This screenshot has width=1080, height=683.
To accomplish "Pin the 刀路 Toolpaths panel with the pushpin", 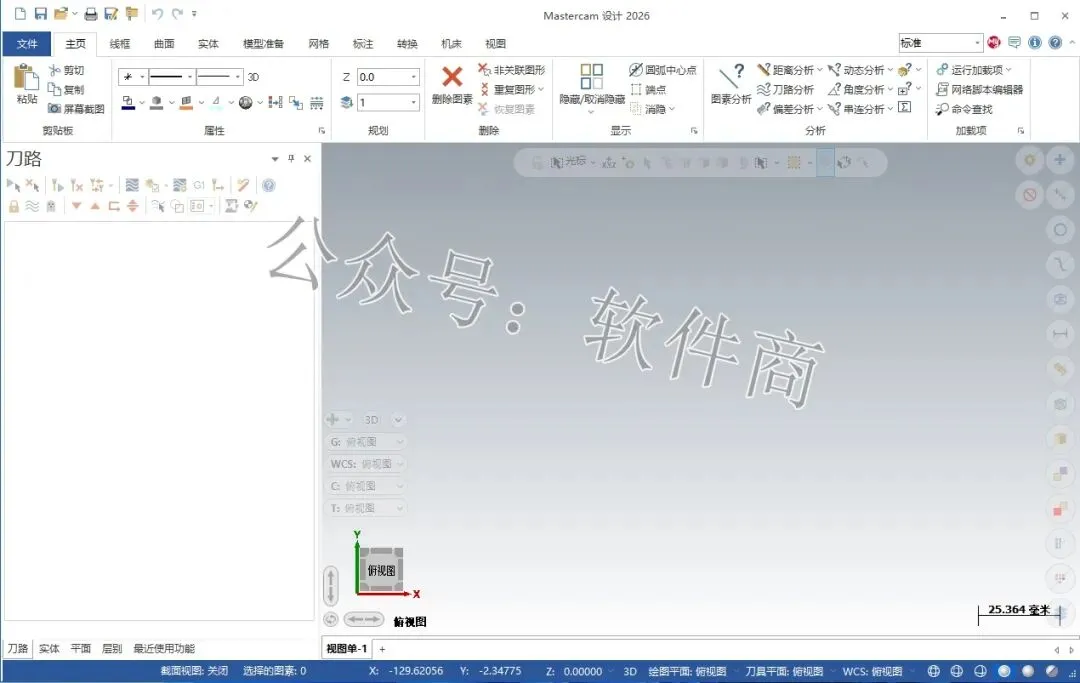I will [x=291, y=158].
